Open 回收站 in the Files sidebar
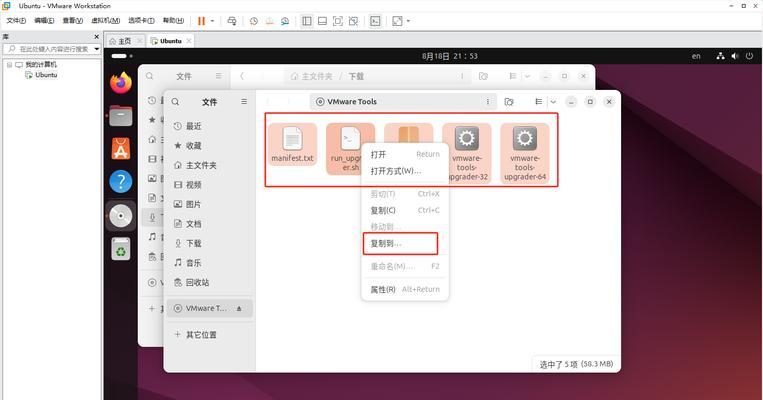 [x=210, y=282]
